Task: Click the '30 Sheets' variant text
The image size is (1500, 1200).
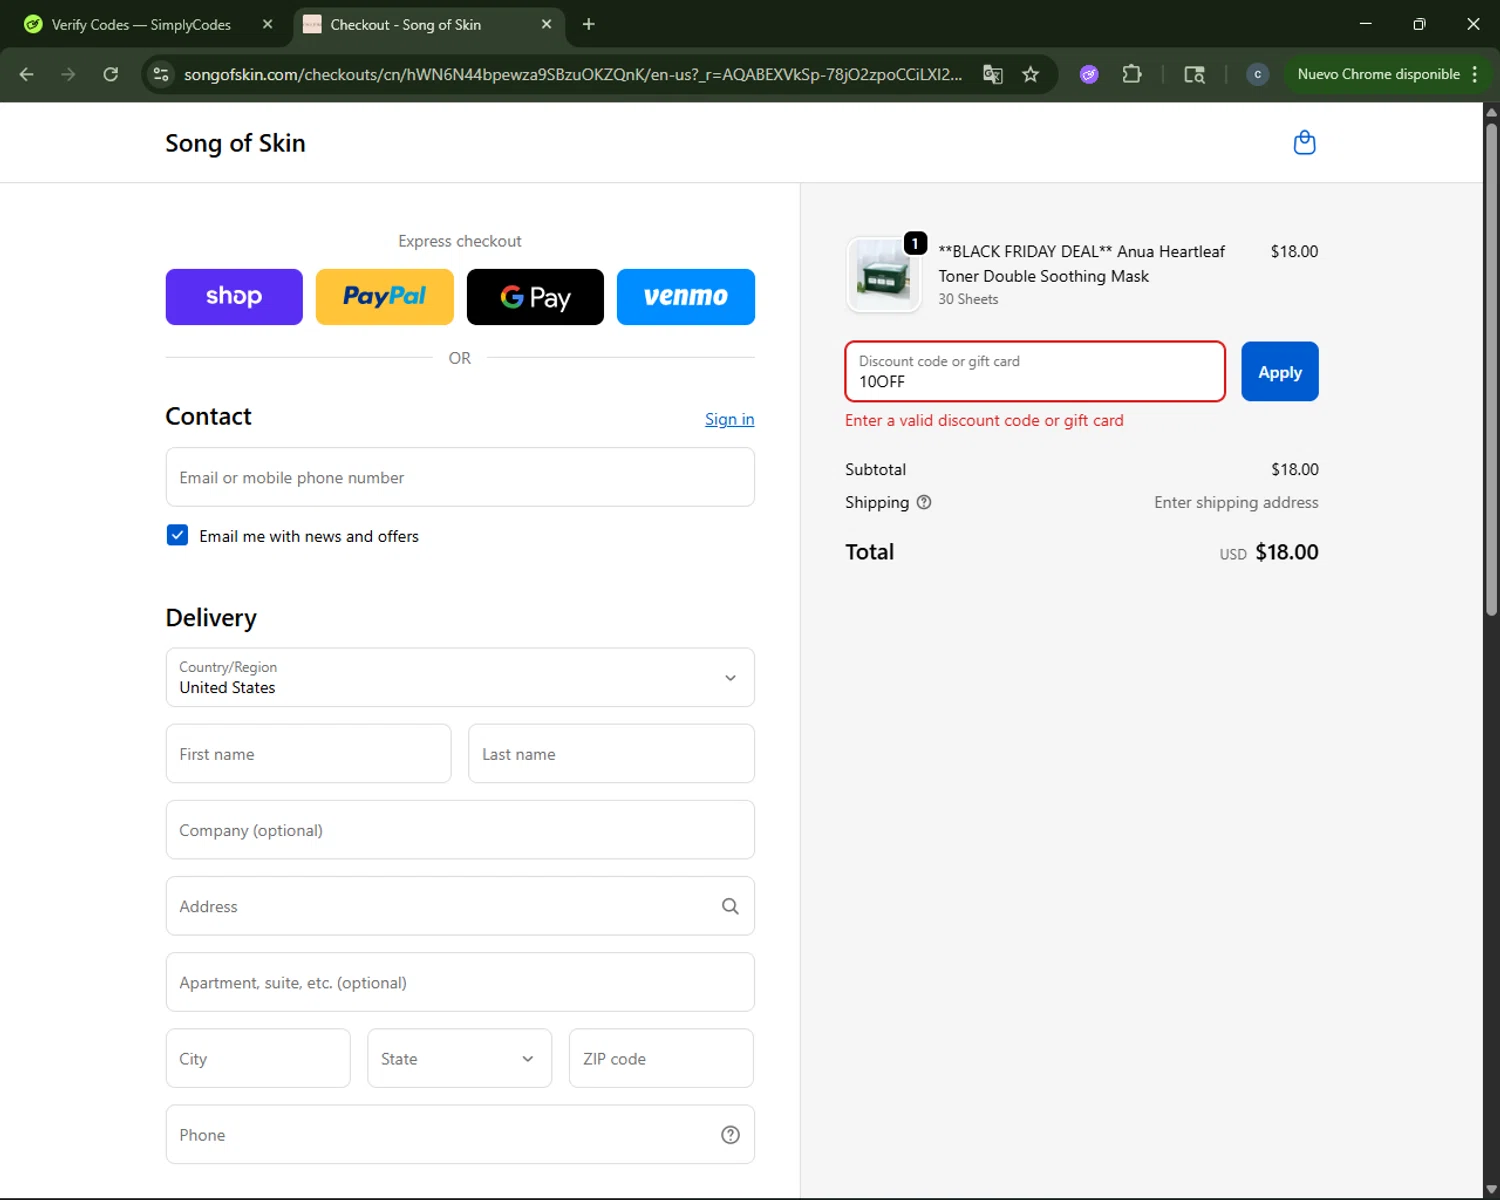Action: coord(968,299)
